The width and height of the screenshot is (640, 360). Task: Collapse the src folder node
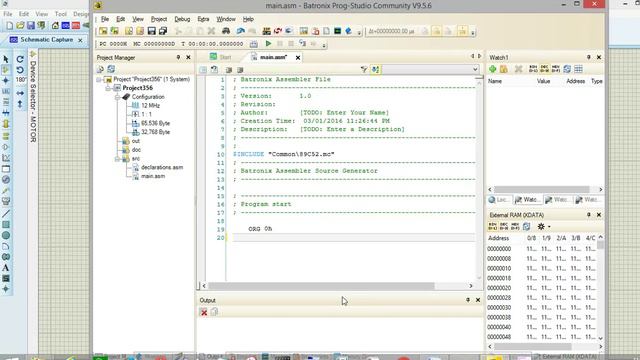117,158
